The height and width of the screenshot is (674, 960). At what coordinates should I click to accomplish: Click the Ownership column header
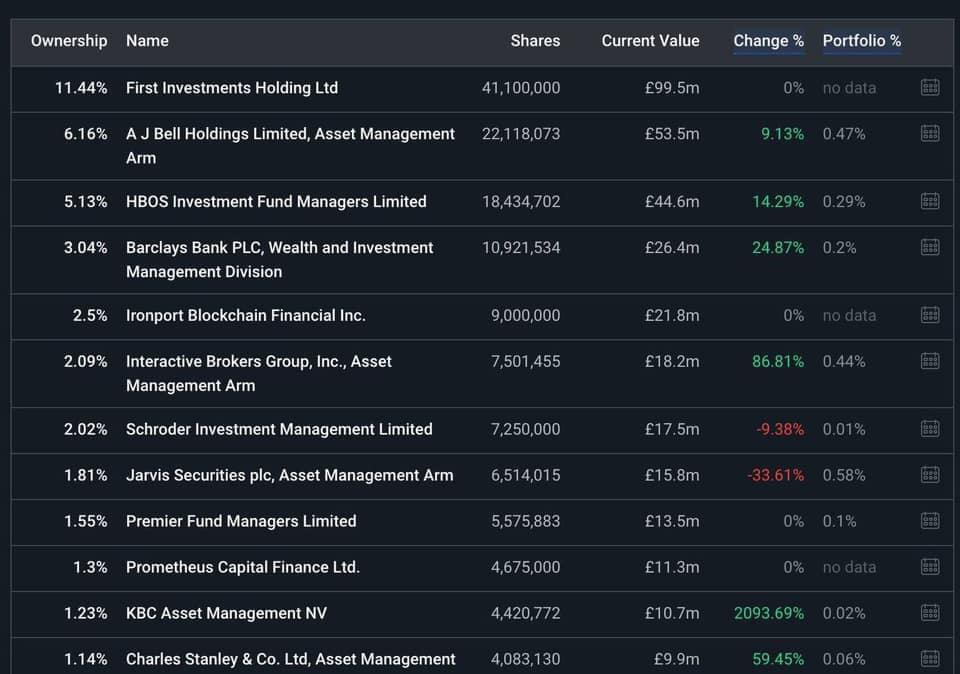pyautogui.click(x=68, y=41)
